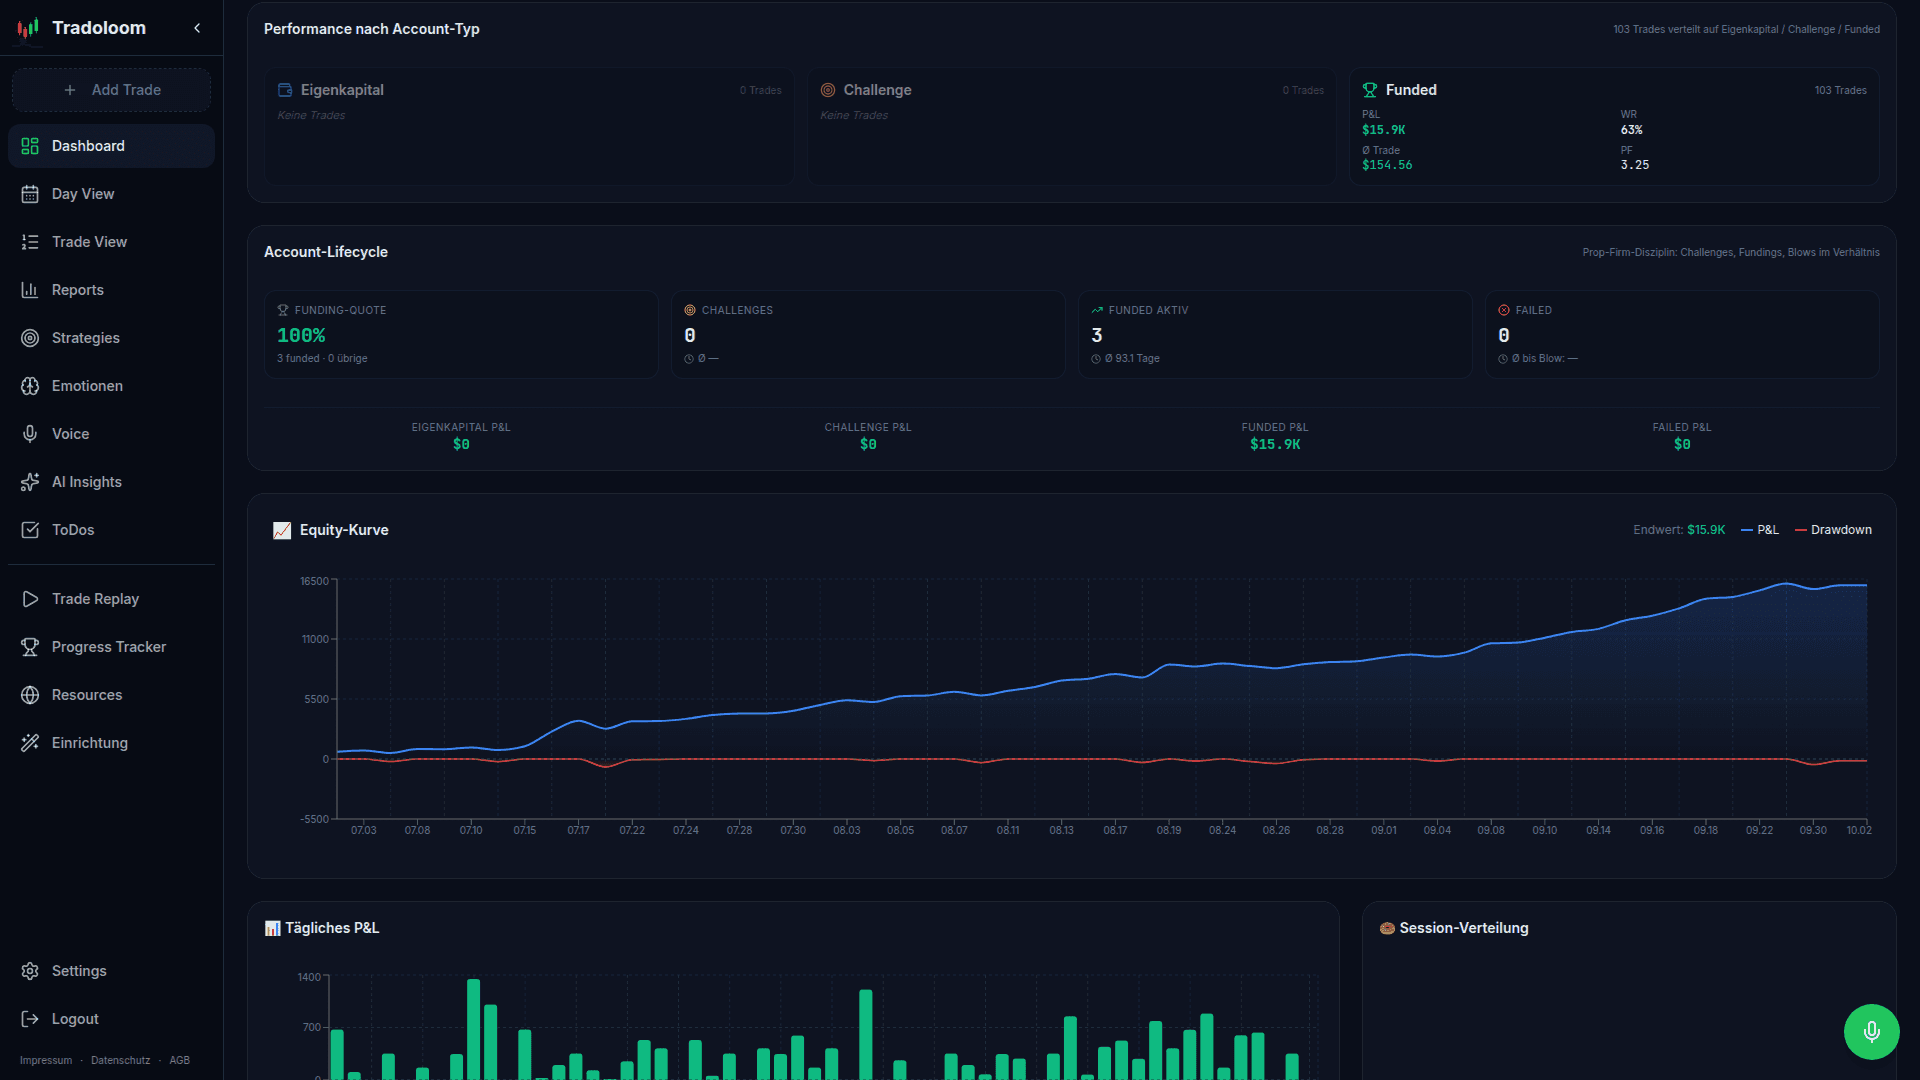The image size is (1920, 1080).
Task: Toggle the P&L legend in Equity-Kurve
Action: (x=1760, y=530)
